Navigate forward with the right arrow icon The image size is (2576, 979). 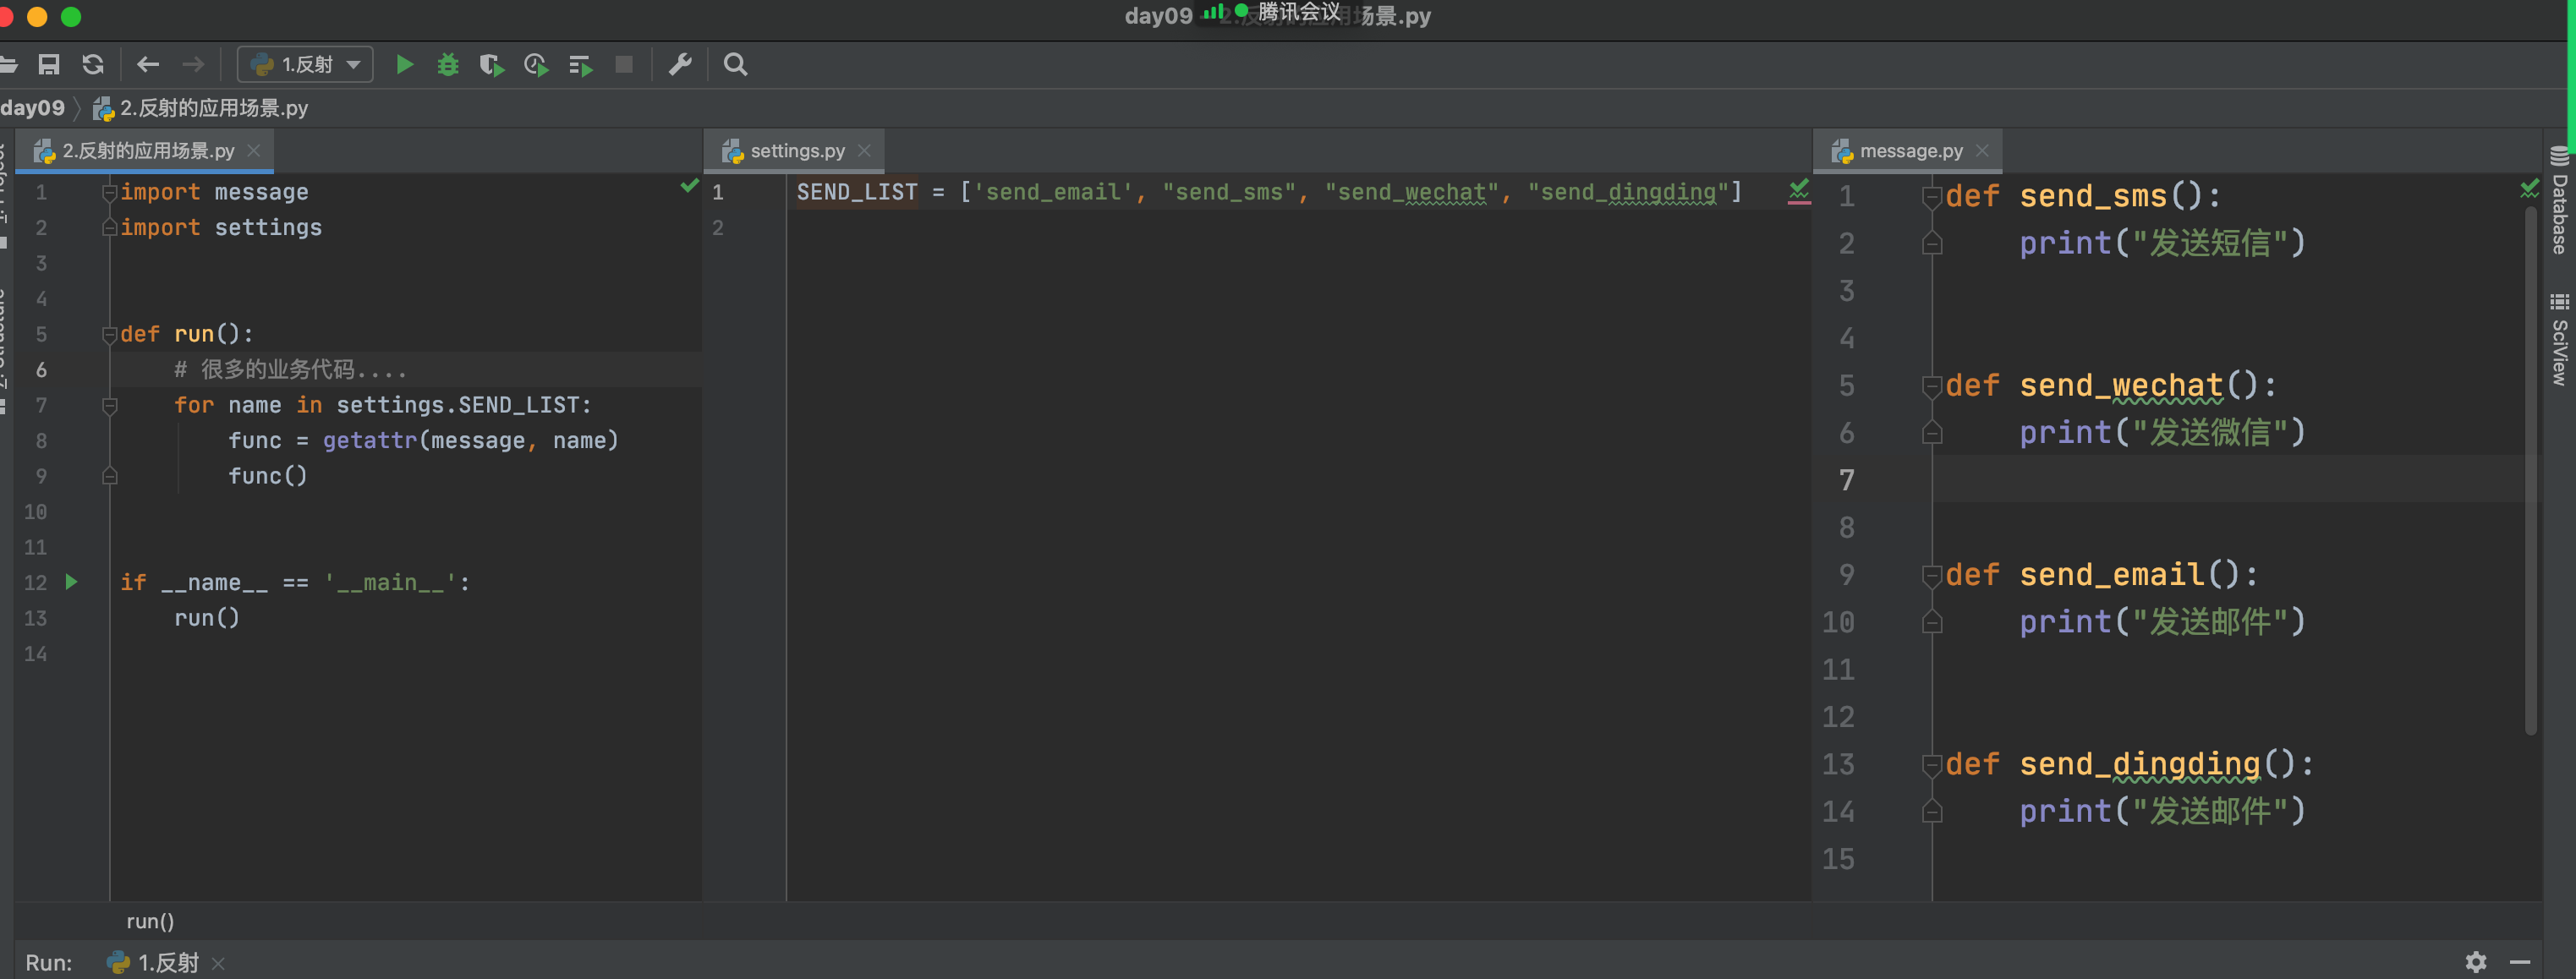[x=193, y=65]
